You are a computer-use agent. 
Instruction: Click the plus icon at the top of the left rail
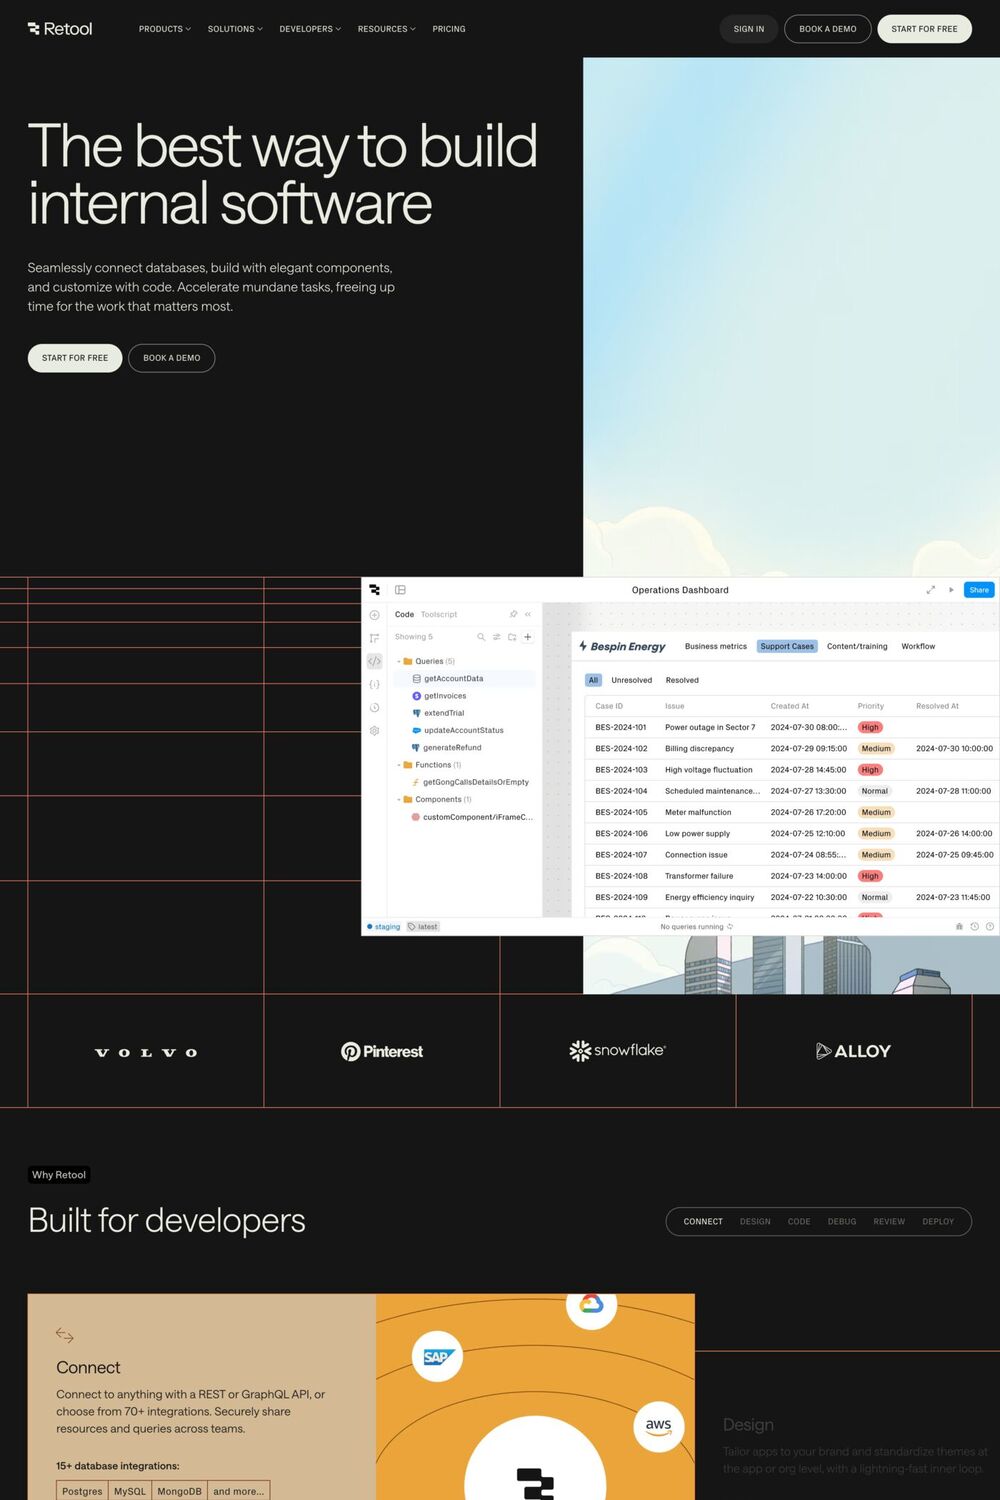(x=374, y=615)
